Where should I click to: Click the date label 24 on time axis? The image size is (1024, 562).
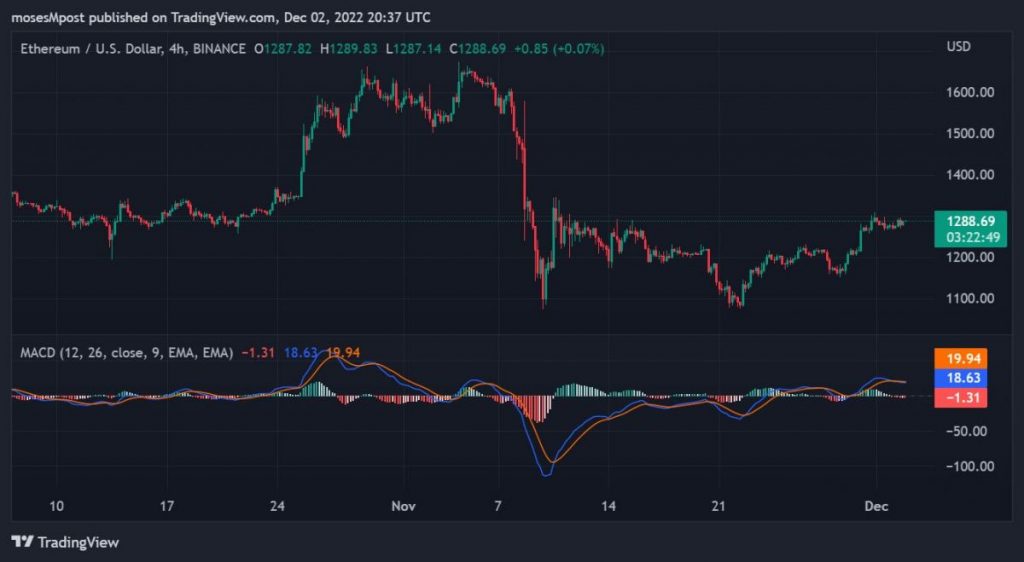pos(277,507)
